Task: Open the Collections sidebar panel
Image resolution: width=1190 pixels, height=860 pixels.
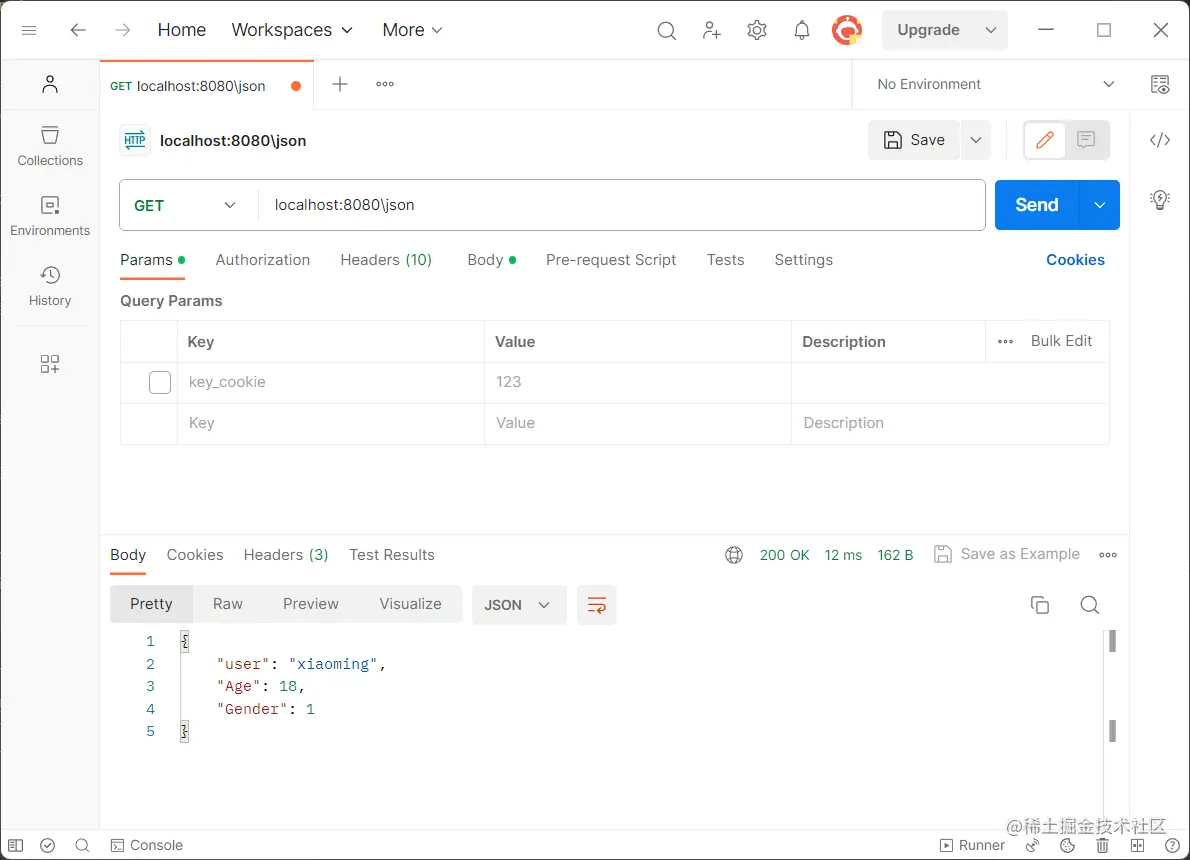Action: [x=50, y=145]
